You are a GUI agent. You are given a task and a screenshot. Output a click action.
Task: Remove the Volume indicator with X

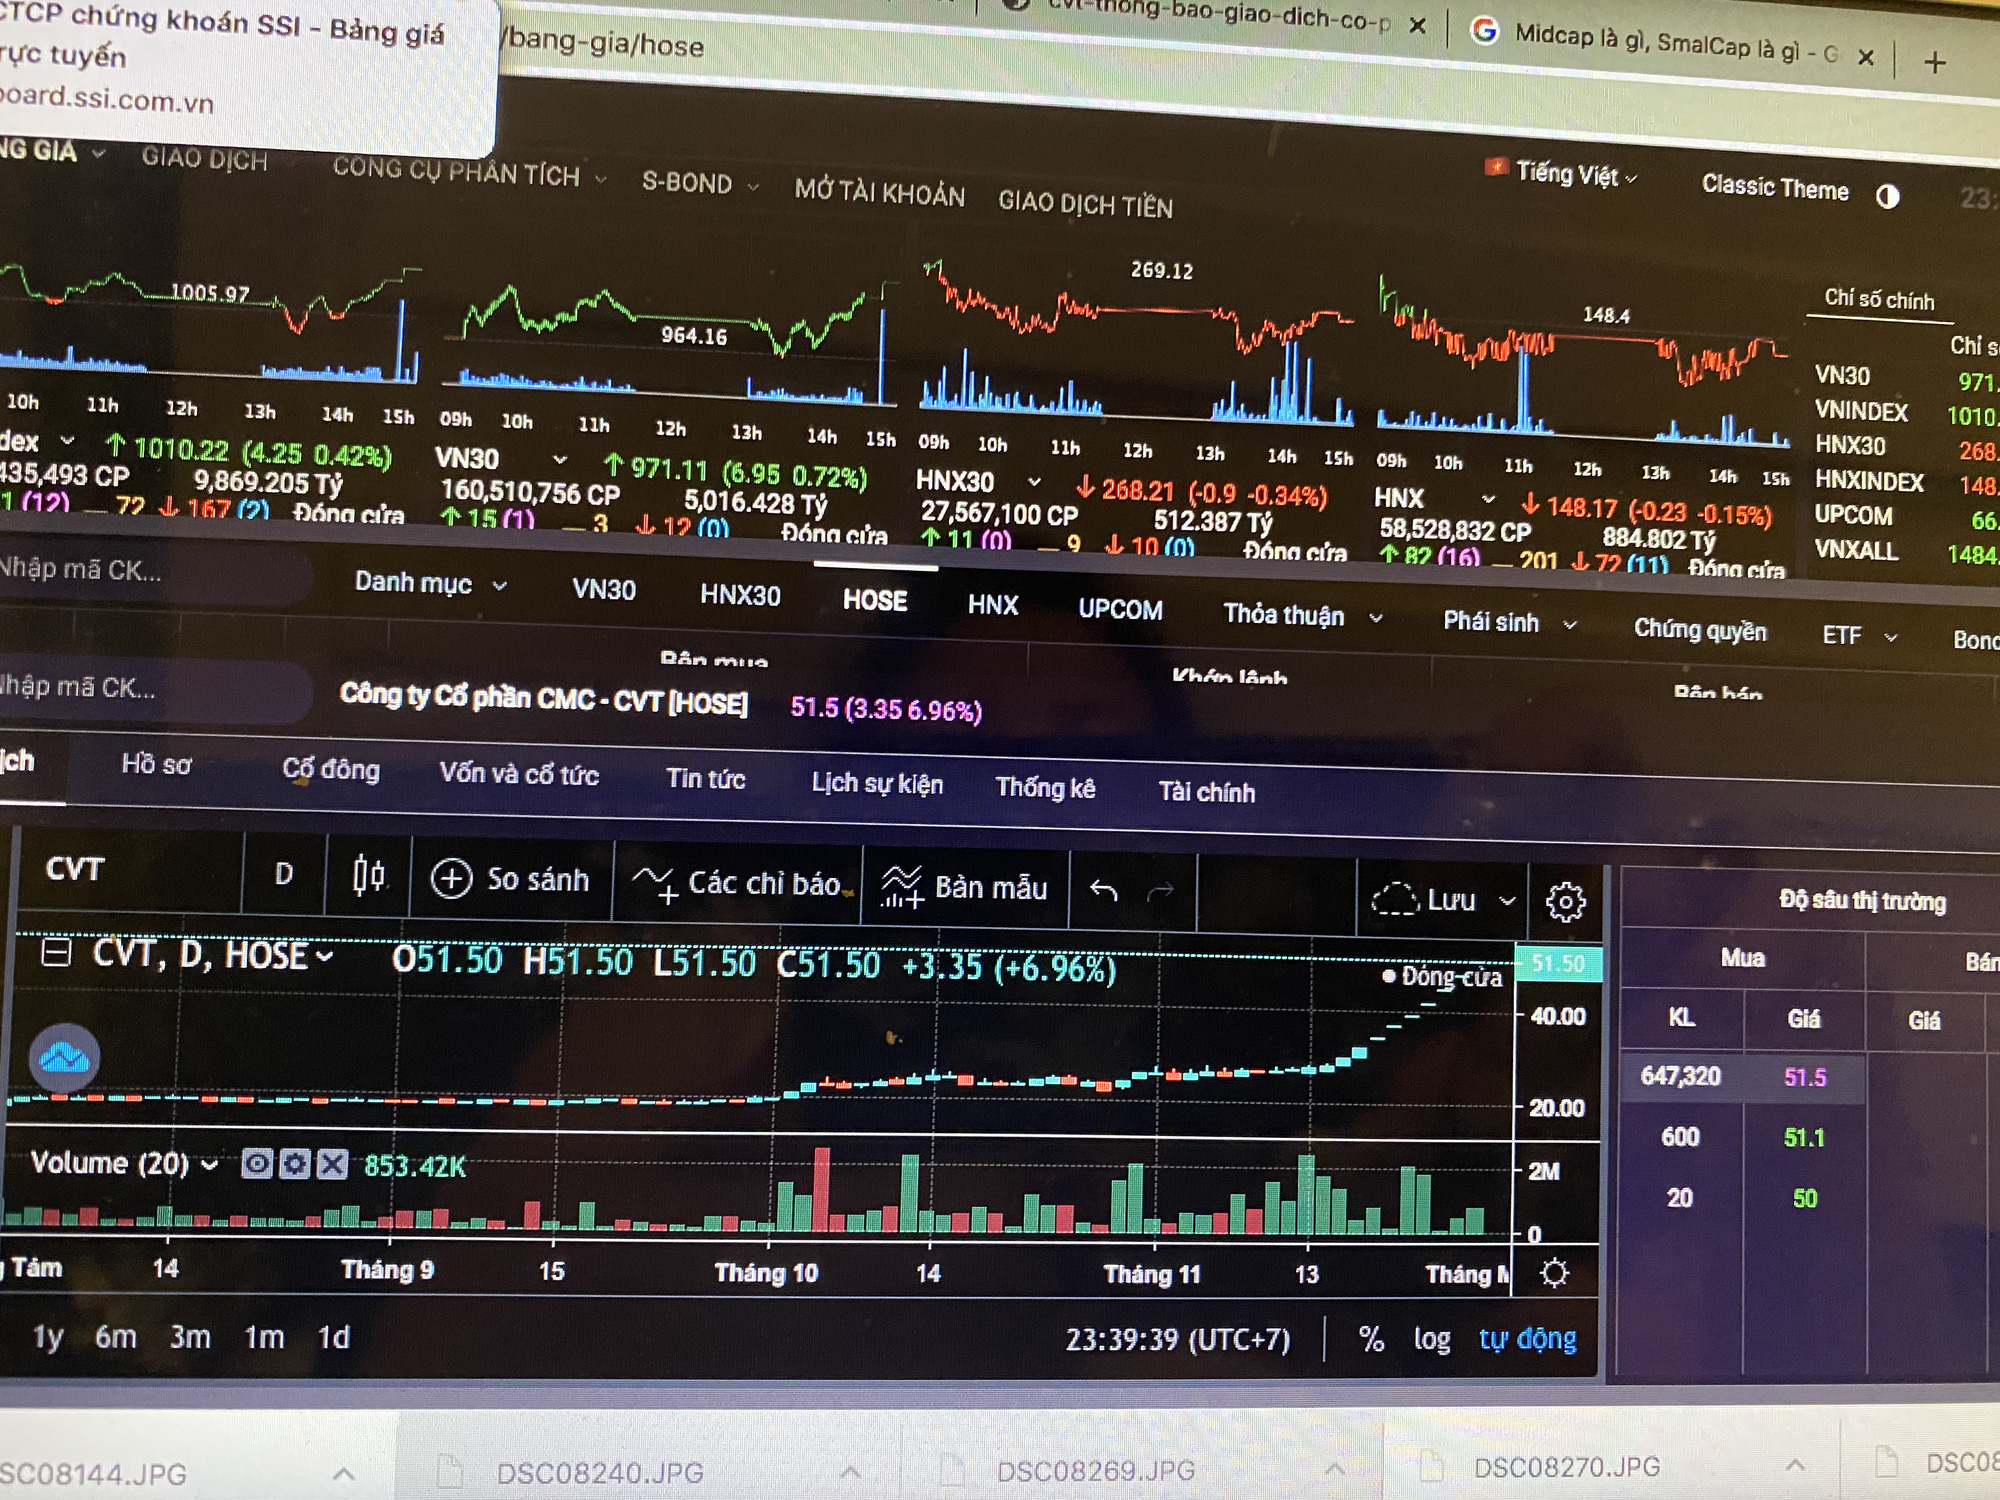pos(332,1165)
